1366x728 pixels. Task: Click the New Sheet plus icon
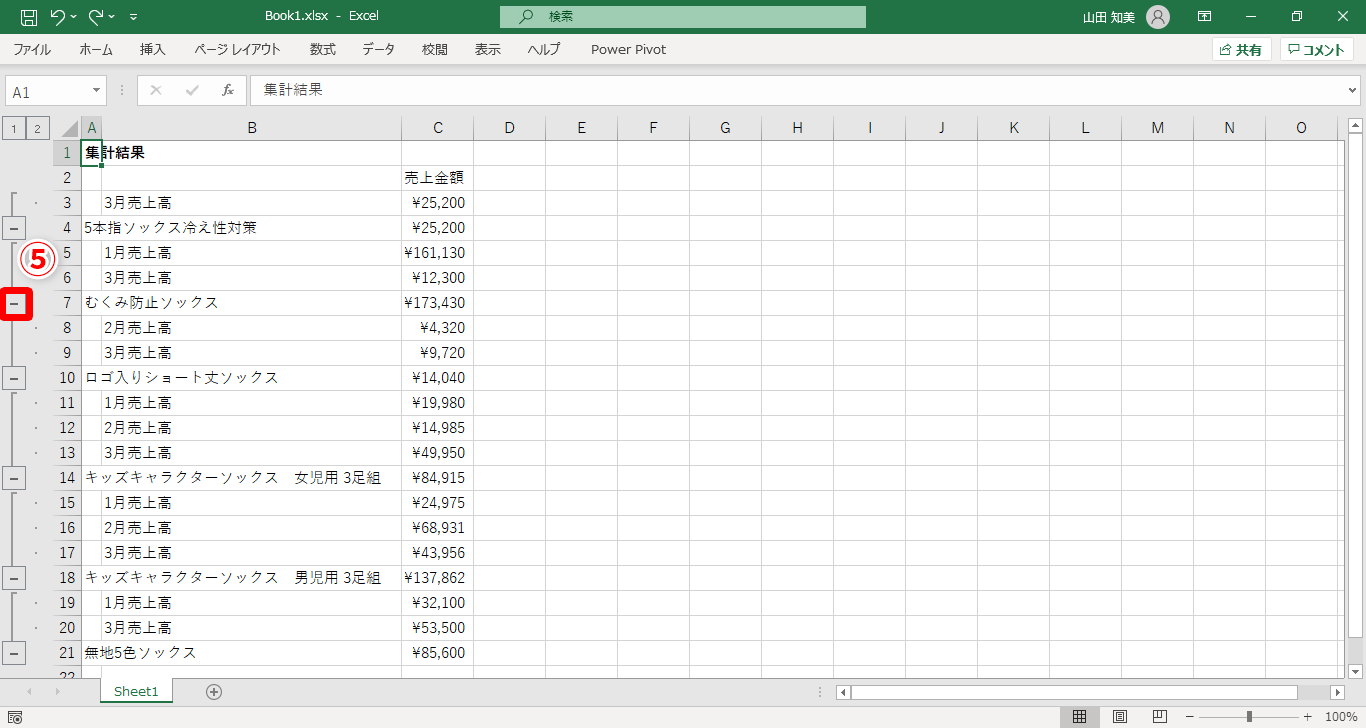[x=213, y=691]
